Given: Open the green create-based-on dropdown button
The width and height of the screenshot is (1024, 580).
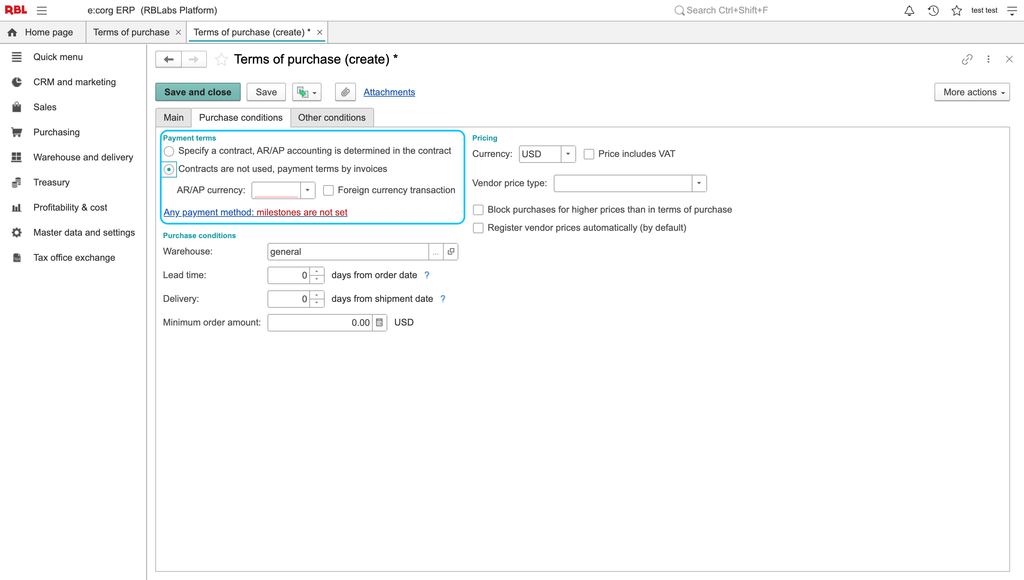Looking at the screenshot, I should tap(307, 92).
